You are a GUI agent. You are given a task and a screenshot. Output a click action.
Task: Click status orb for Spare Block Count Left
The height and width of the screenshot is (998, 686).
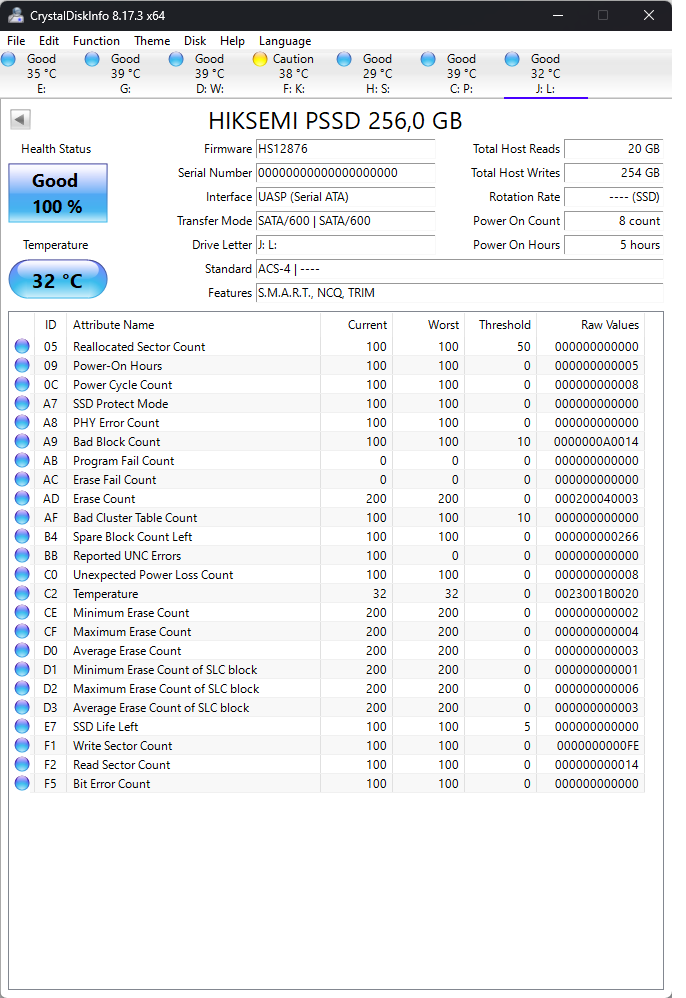[22, 537]
